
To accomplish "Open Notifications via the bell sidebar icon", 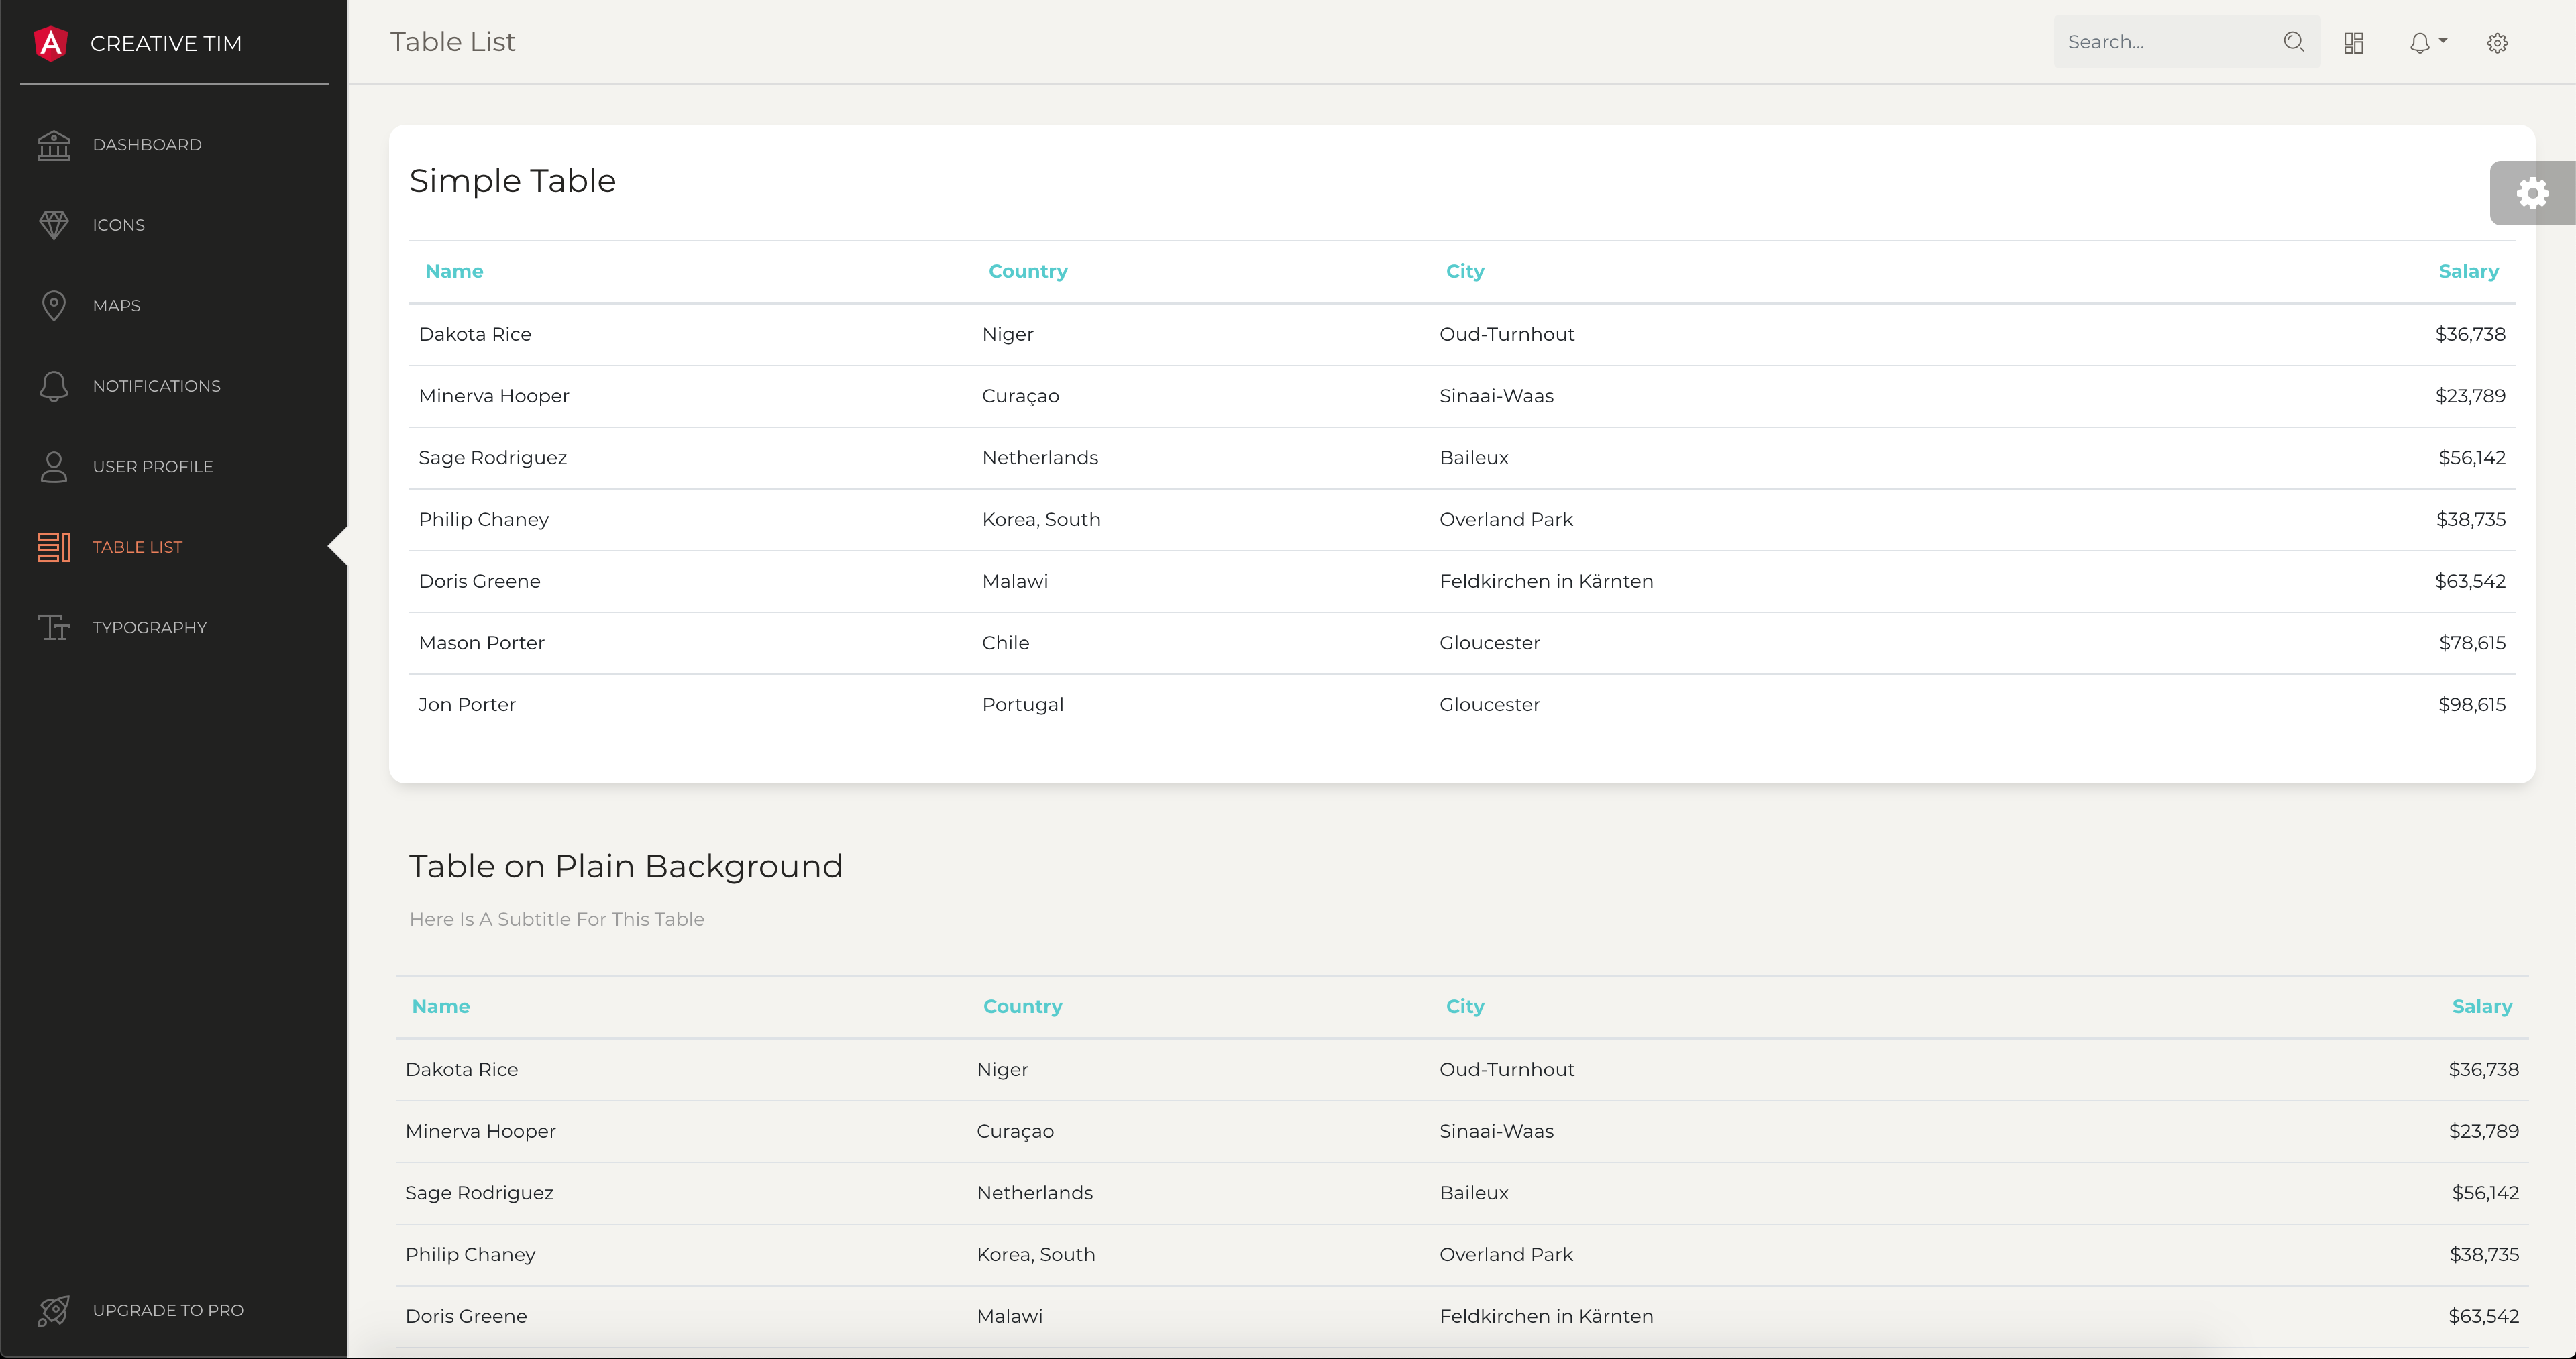I will point(55,385).
